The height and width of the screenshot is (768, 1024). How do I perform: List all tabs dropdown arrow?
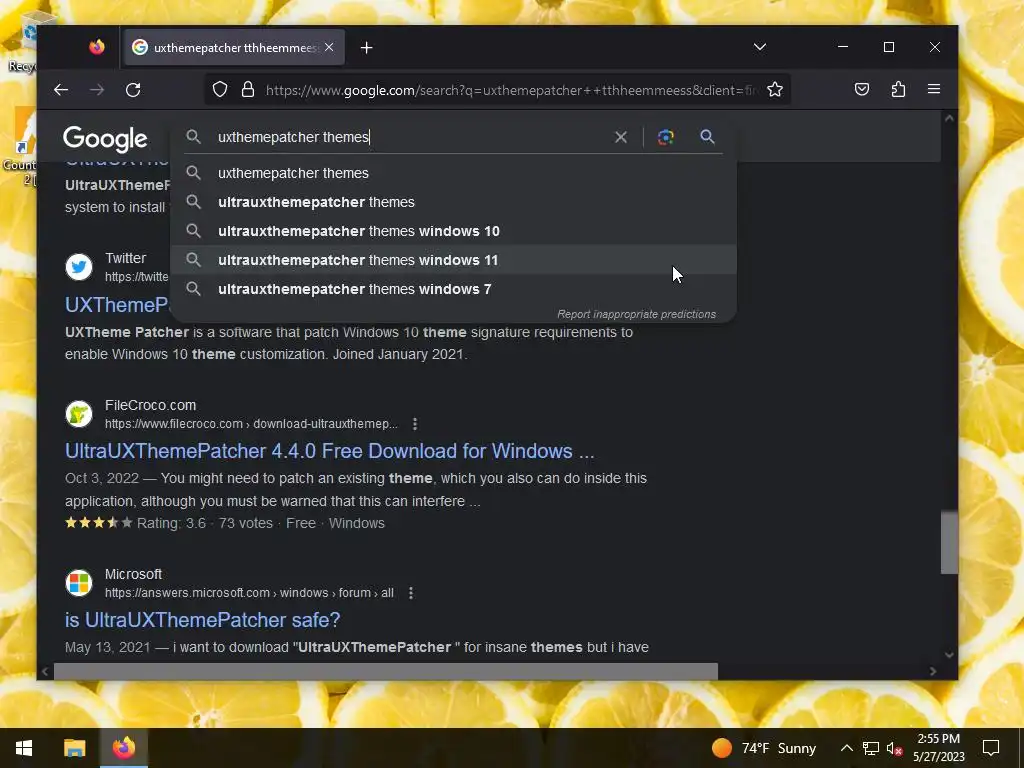click(x=760, y=47)
